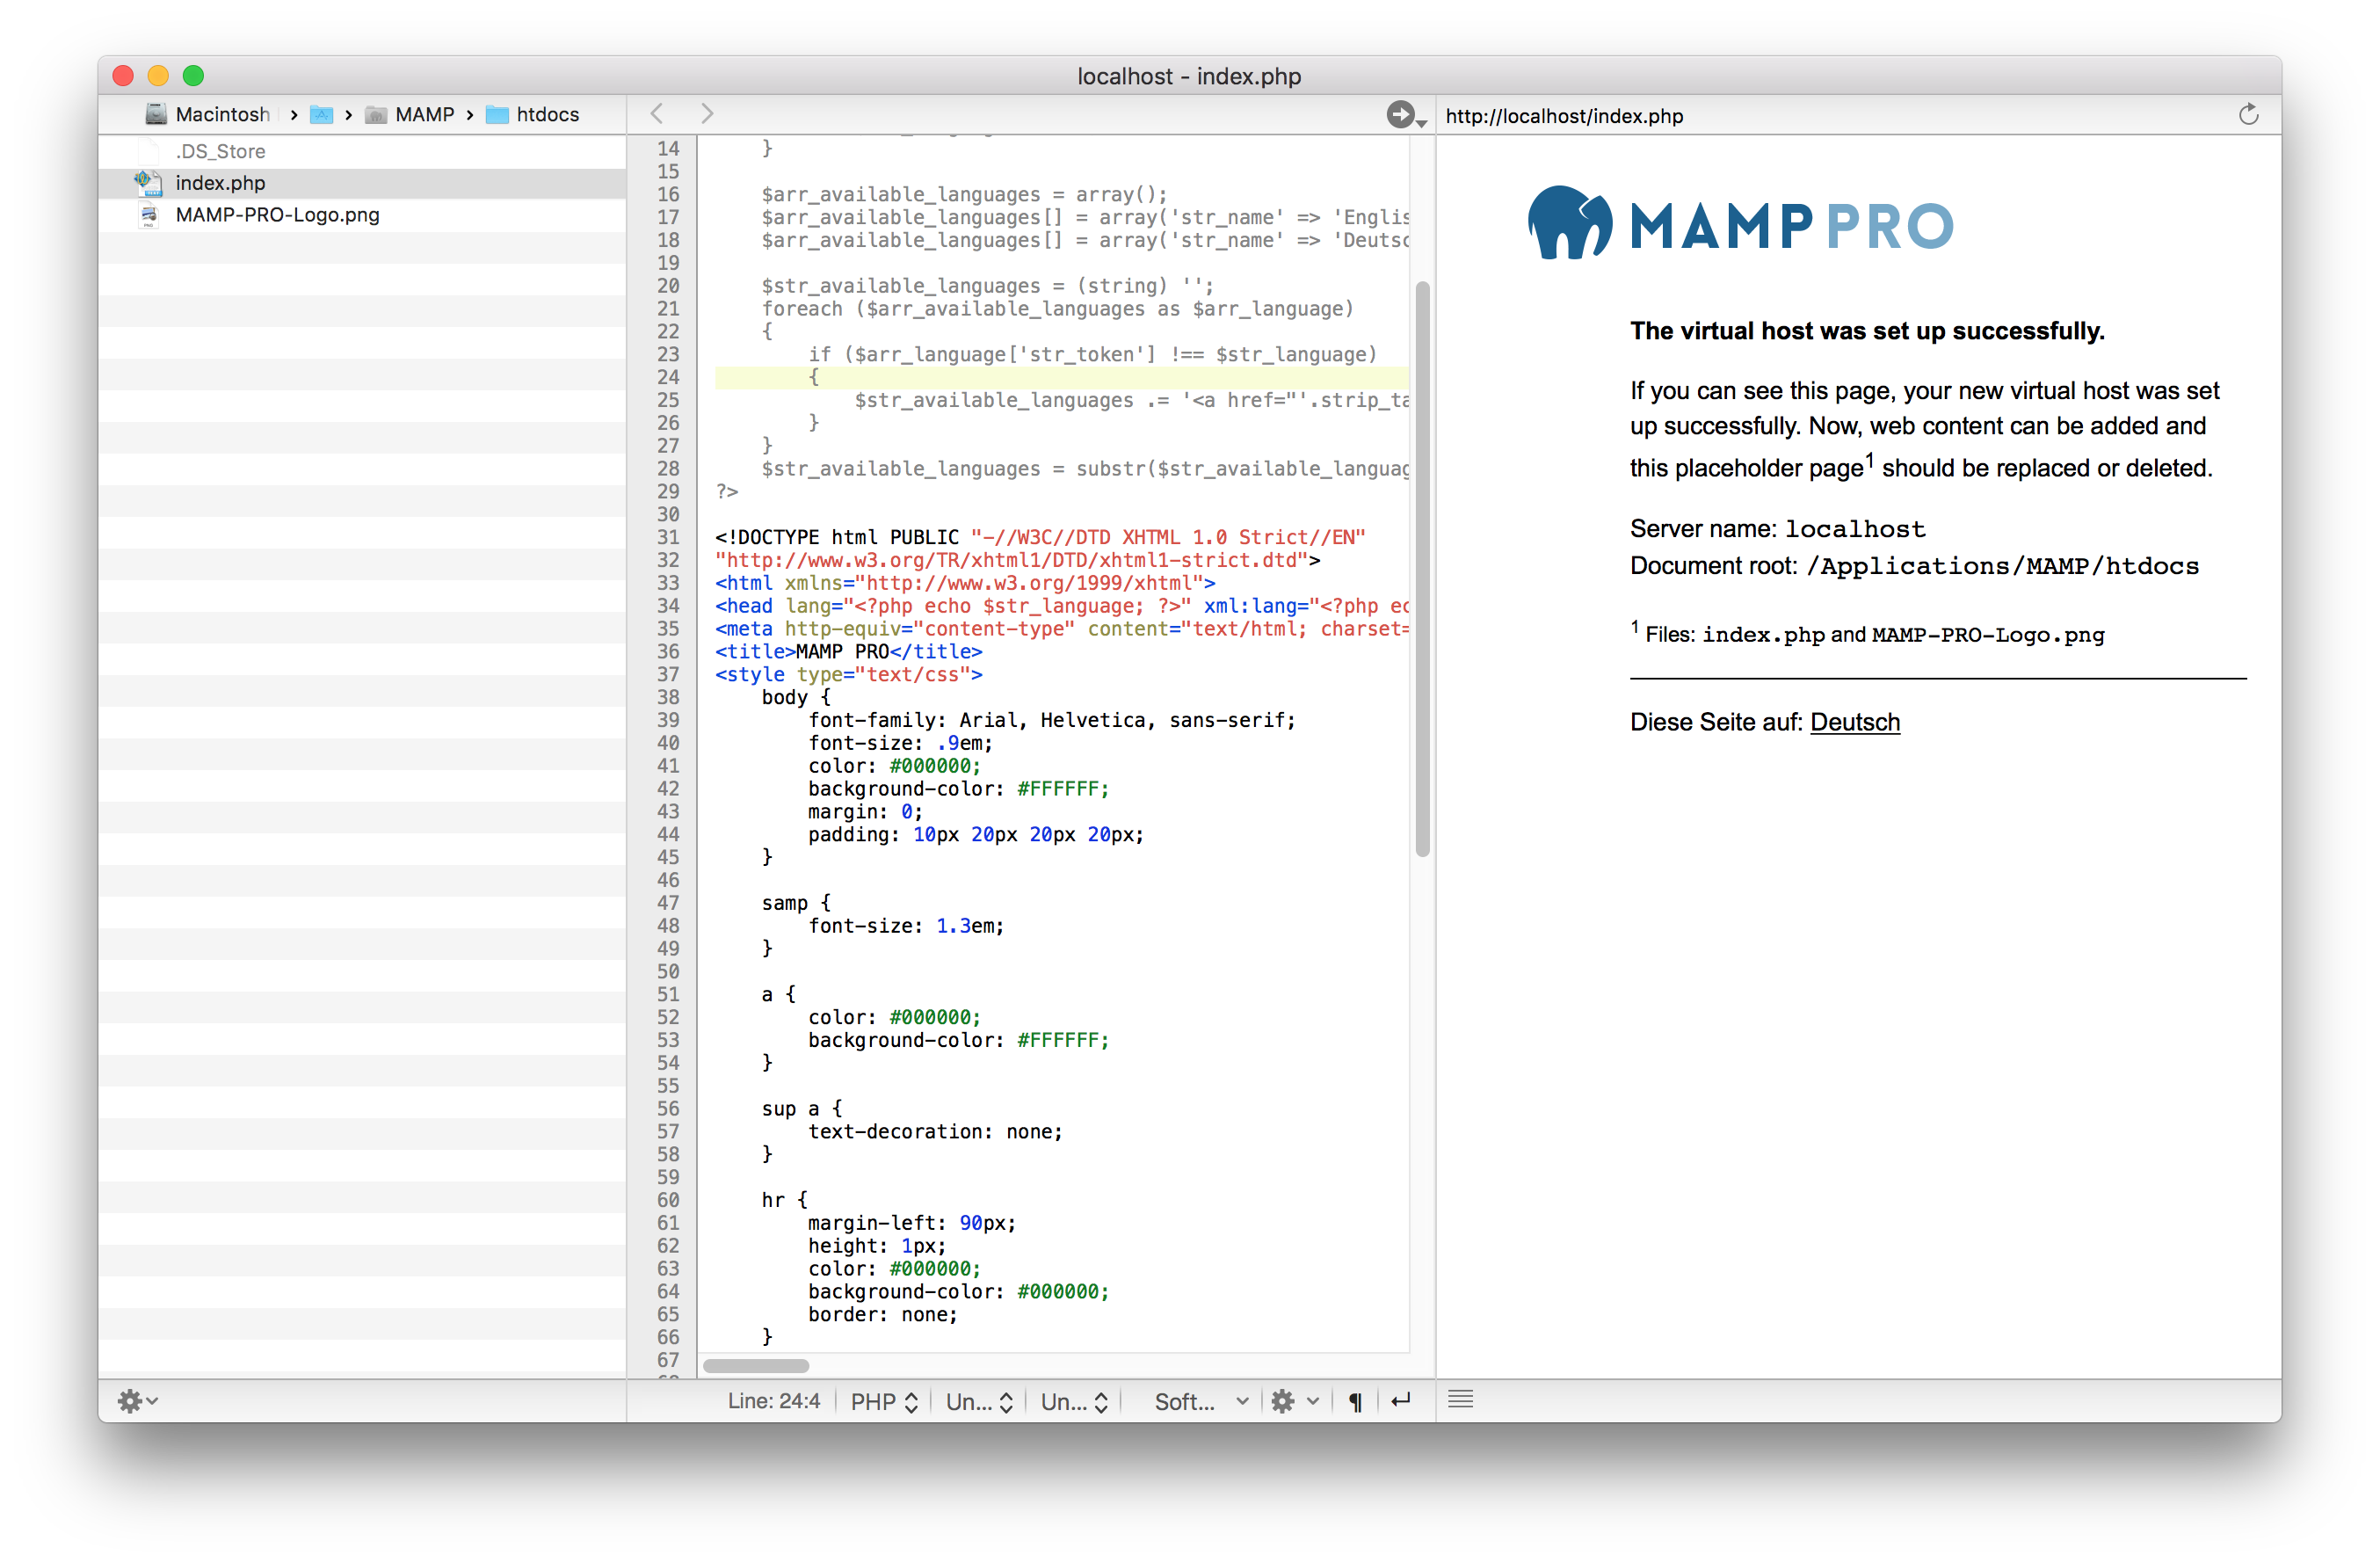Click the Macintosh disk breadcrumb
Image resolution: width=2380 pixels, height=1563 pixels.
(x=208, y=114)
